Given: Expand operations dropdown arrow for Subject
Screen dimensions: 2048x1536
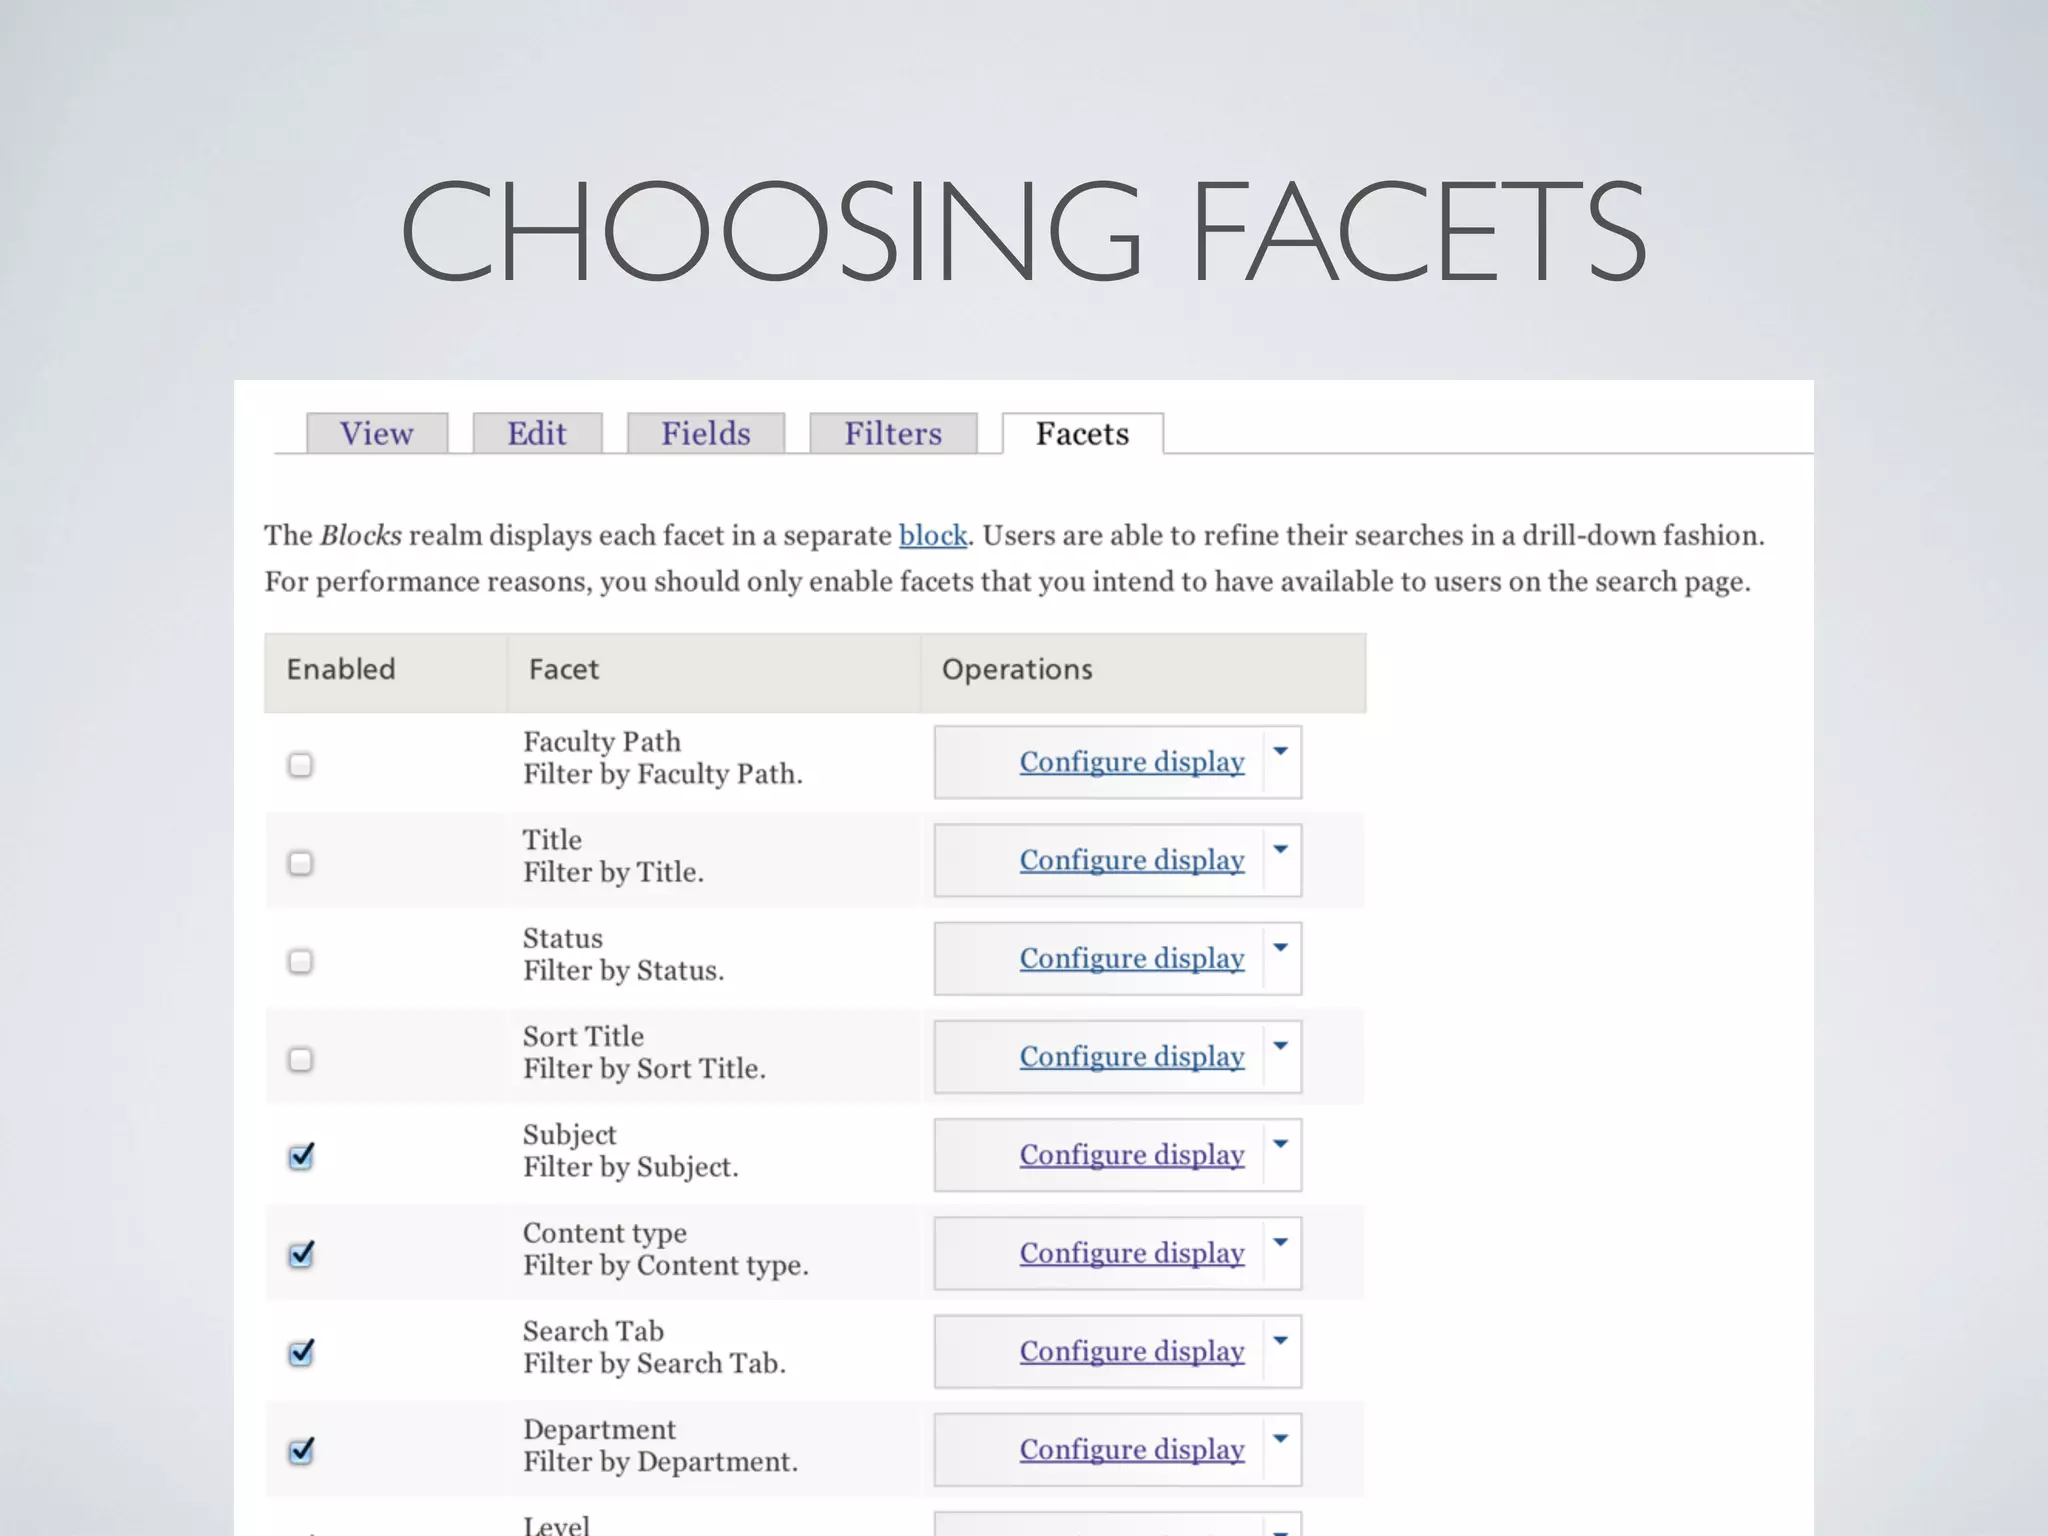Looking at the screenshot, I should pyautogui.click(x=1281, y=1144).
